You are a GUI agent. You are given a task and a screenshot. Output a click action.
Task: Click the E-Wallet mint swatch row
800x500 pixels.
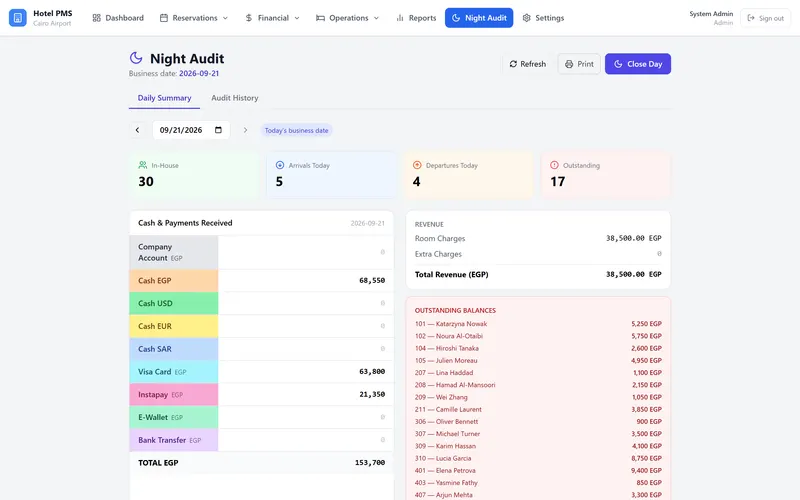(x=173, y=417)
